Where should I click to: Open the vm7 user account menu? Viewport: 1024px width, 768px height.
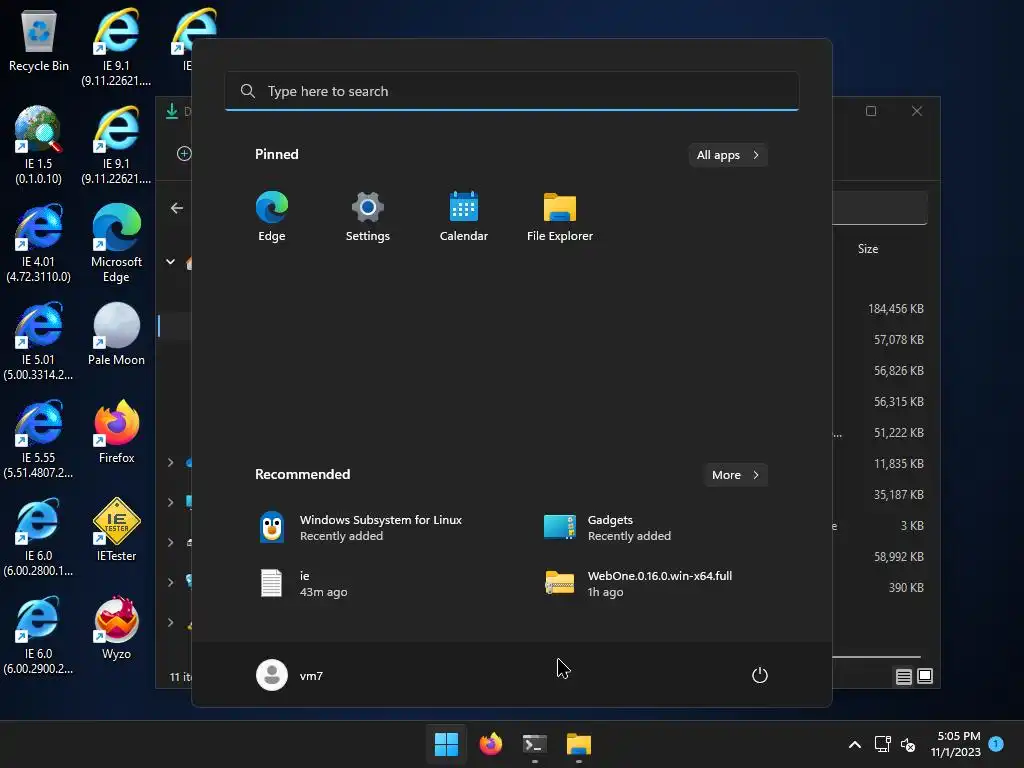[x=290, y=675]
